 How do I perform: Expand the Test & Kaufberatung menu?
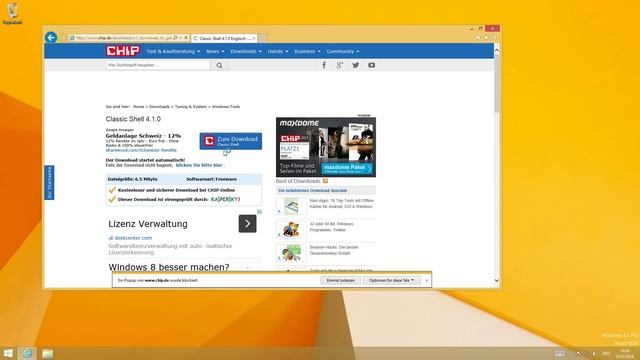pos(173,51)
